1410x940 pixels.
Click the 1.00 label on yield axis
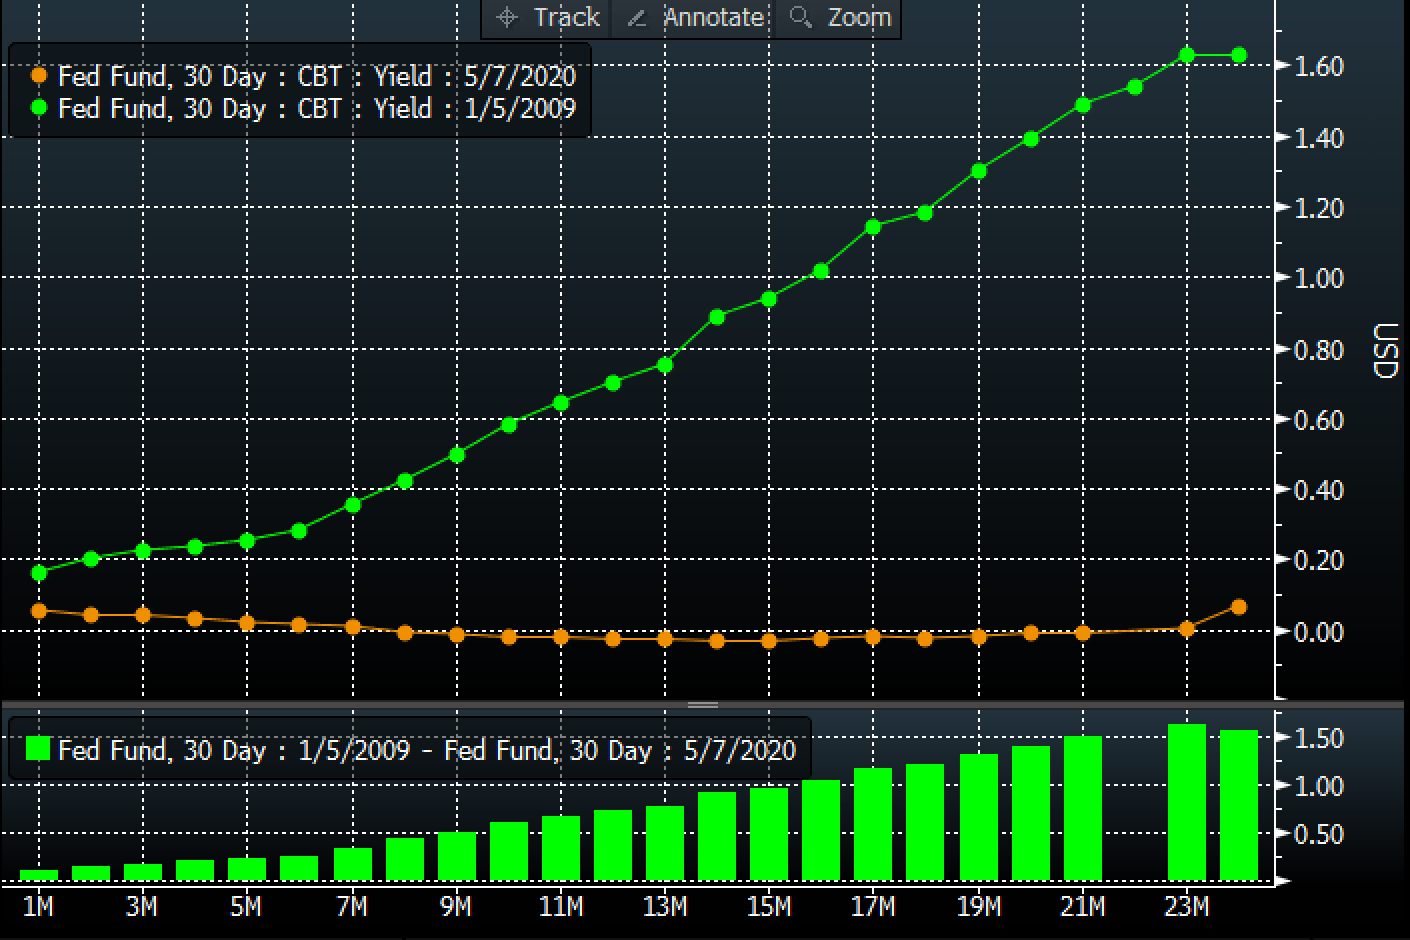pyautogui.click(x=1318, y=278)
